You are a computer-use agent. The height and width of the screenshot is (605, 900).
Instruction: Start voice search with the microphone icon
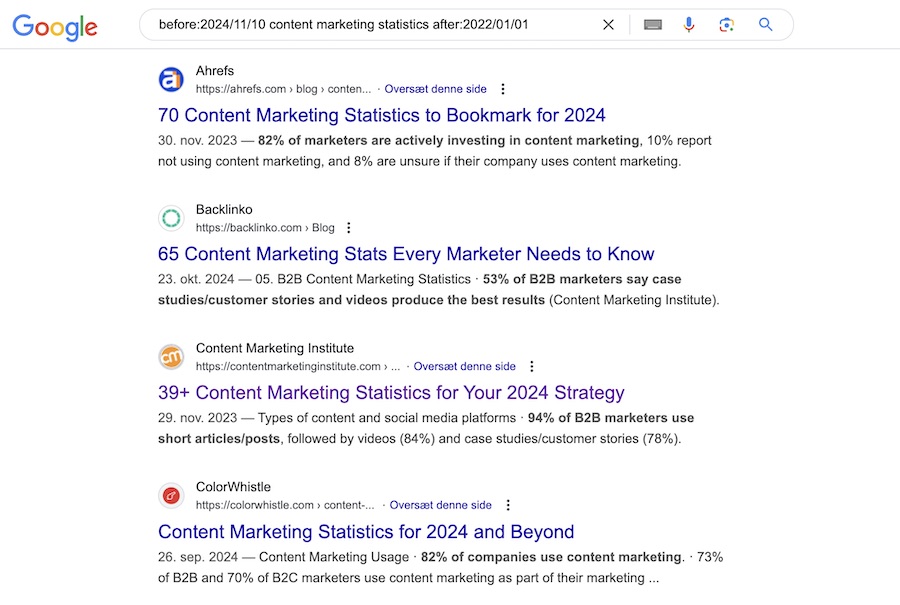point(689,24)
